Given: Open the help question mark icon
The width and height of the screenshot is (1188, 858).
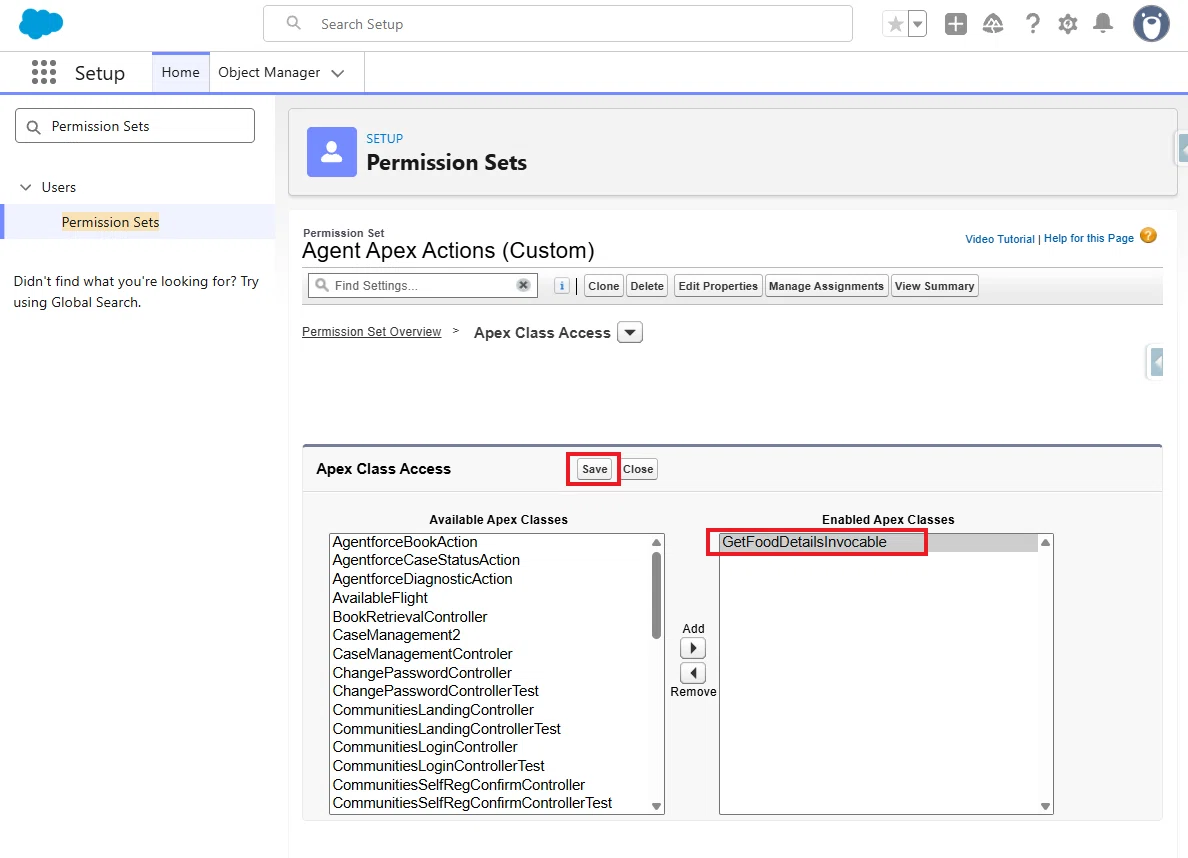Looking at the screenshot, I should (x=1032, y=24).
